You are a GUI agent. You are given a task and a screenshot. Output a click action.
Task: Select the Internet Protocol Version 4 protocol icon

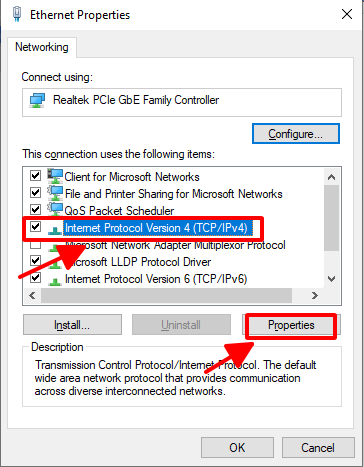(54, 230)
